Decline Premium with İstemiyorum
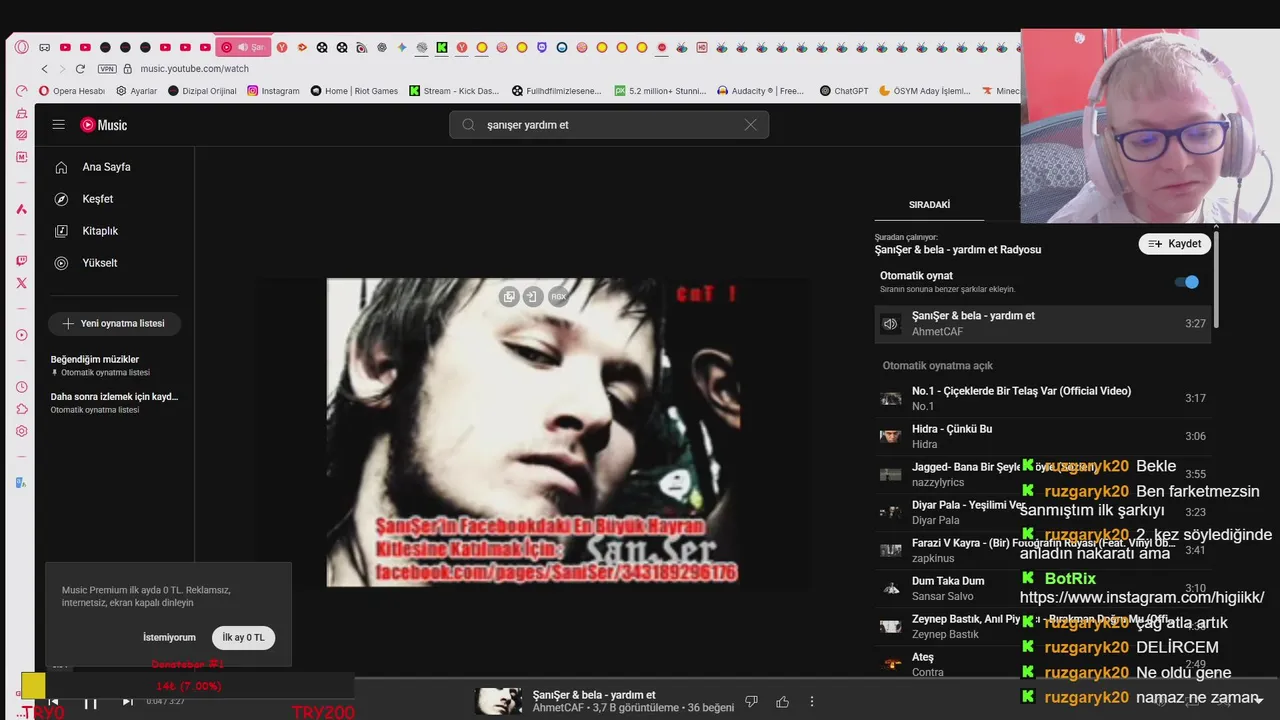Image resolution: width=1280 pixels, height=720 pixels. pyautogui.click(x=169, y=638)
